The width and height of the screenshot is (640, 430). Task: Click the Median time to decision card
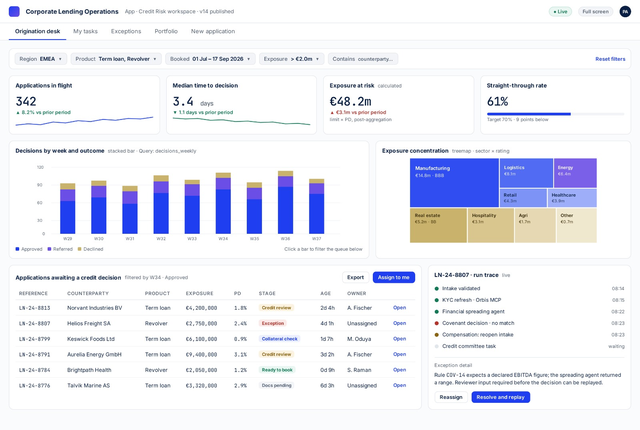(241, 105)
